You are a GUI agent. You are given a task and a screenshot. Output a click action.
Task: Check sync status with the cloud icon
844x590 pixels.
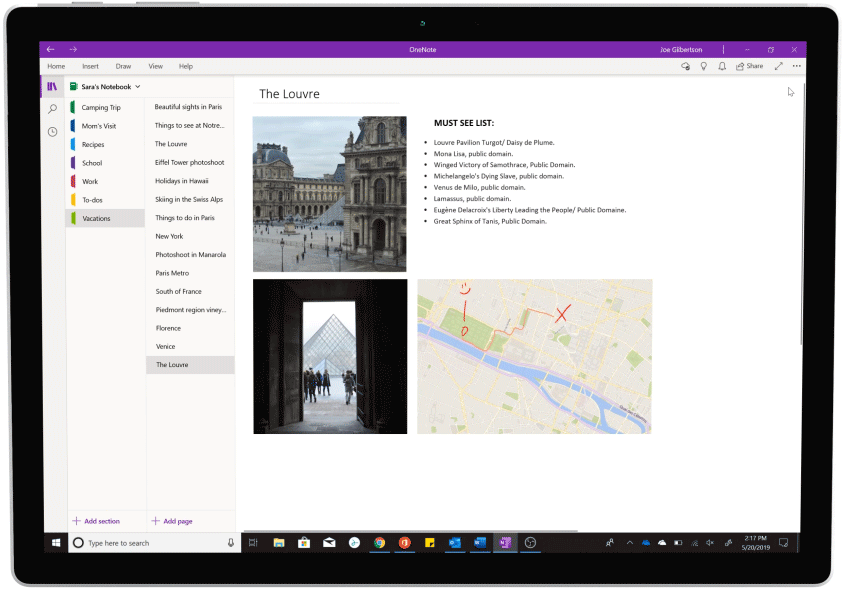point(686,65)
